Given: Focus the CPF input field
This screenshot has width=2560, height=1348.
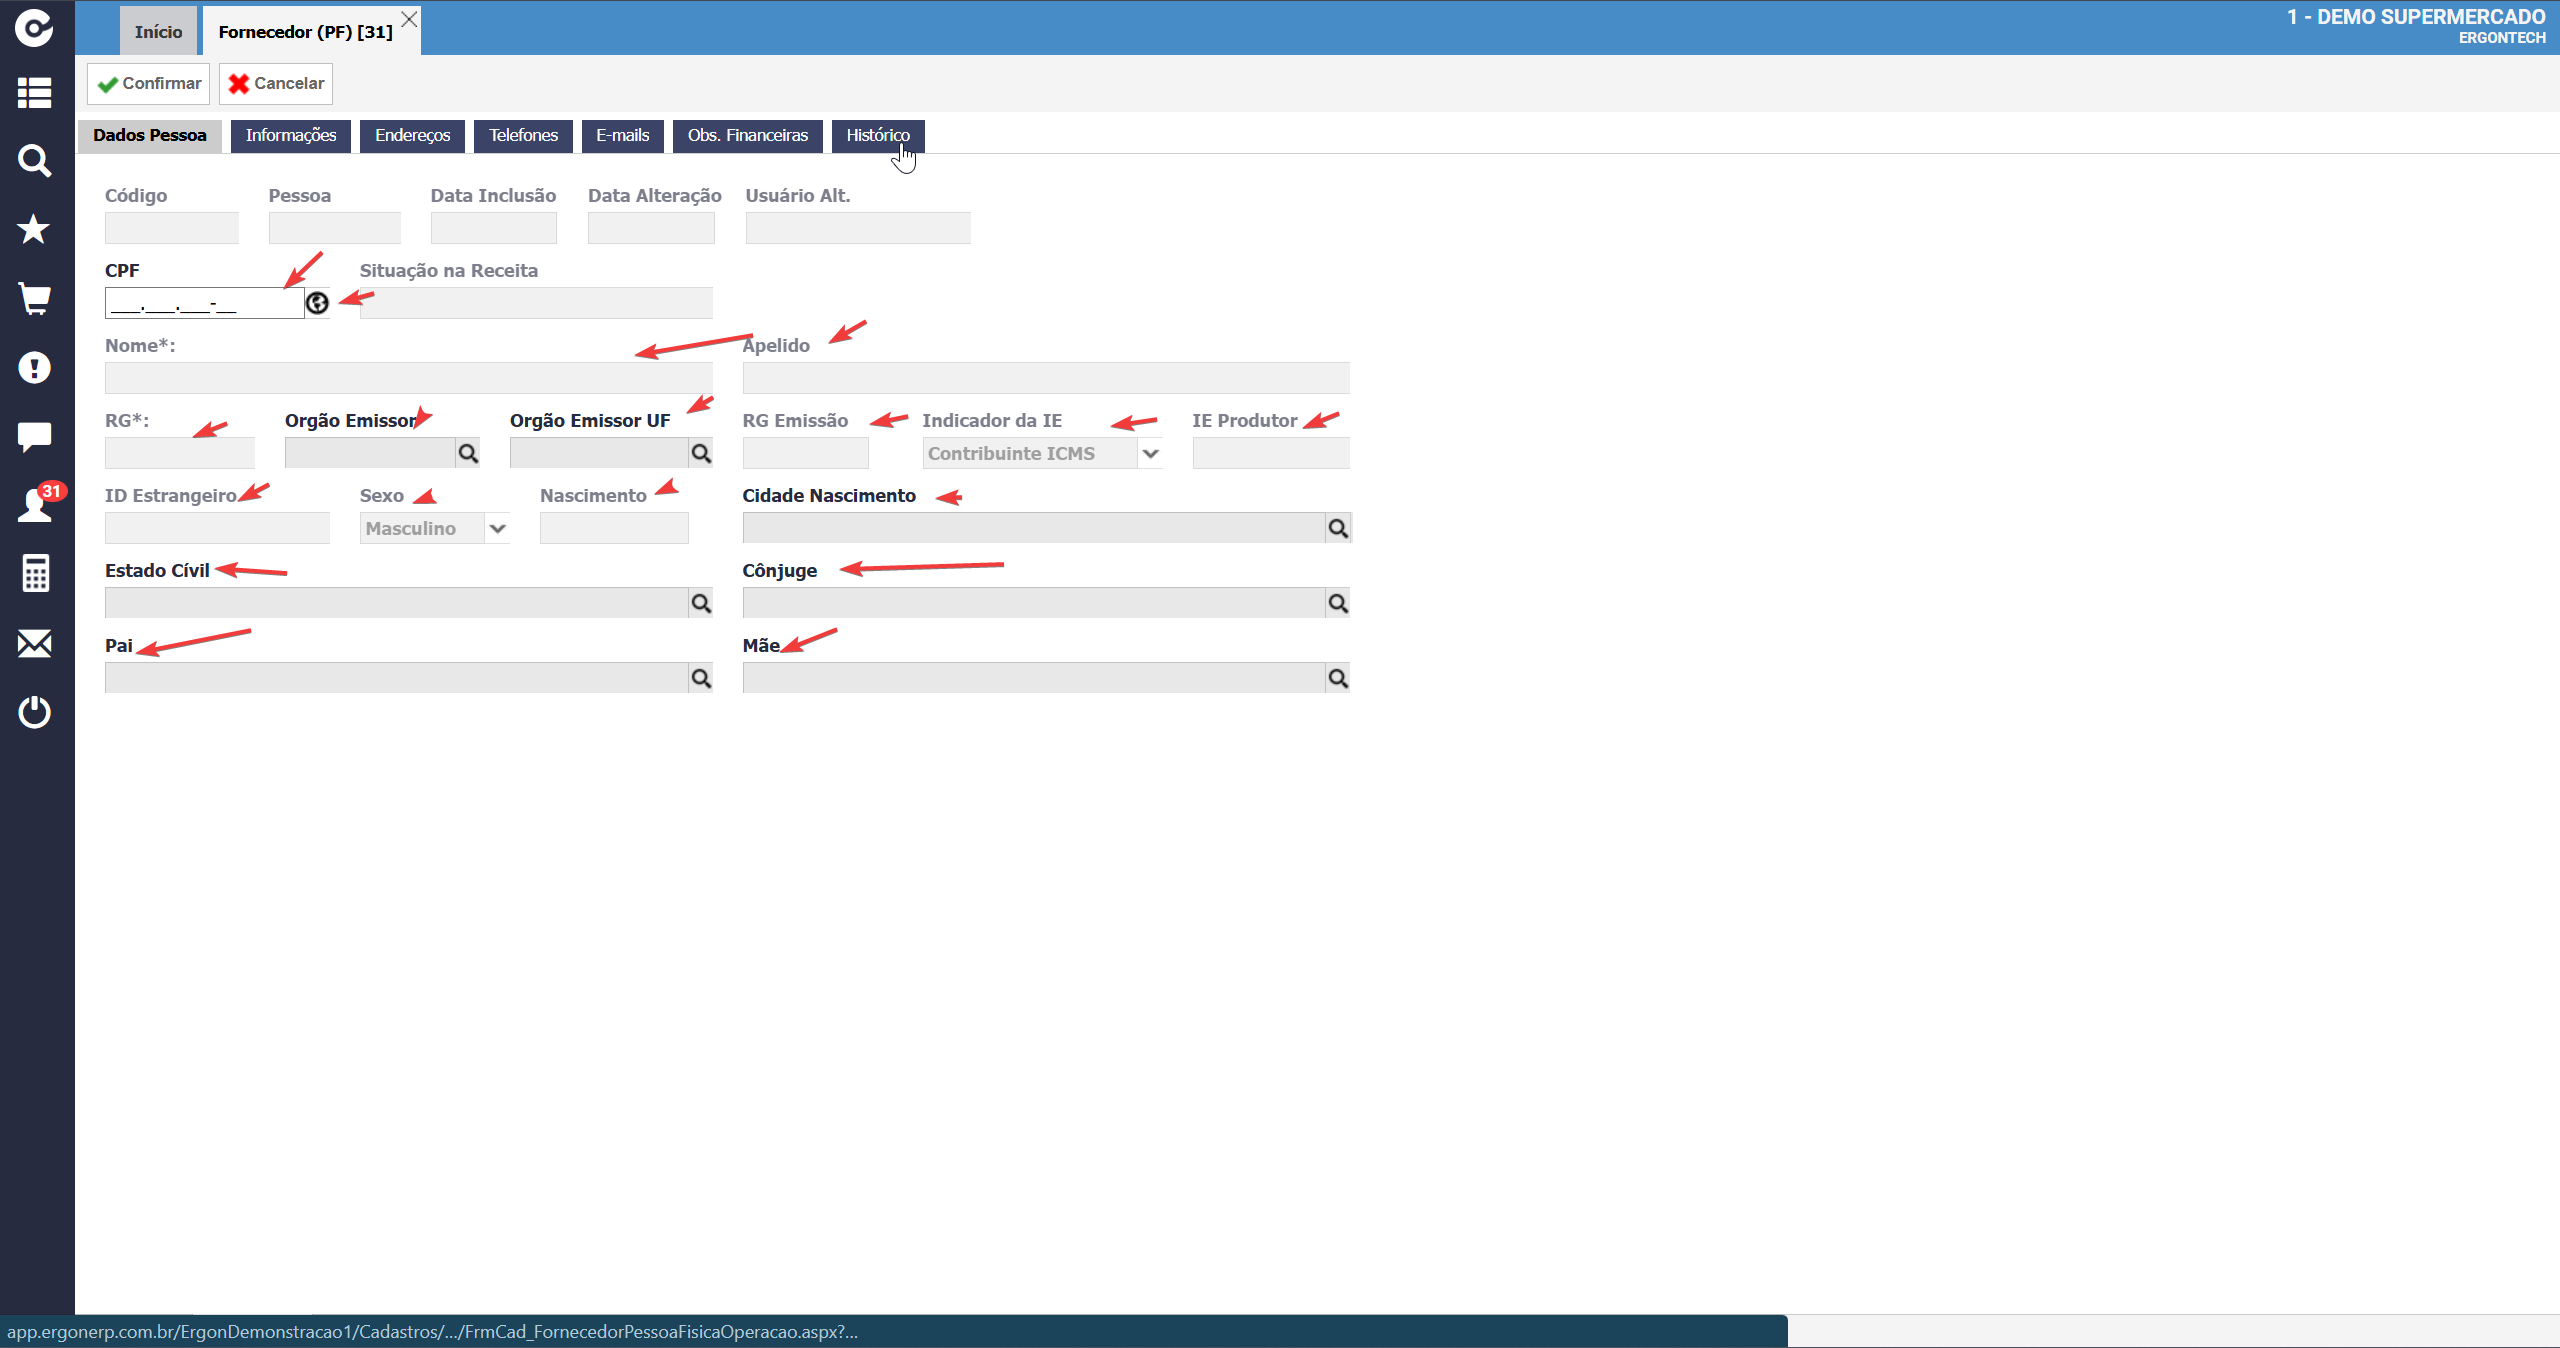Looking at the screenshot, I should [x=205, y=303].
